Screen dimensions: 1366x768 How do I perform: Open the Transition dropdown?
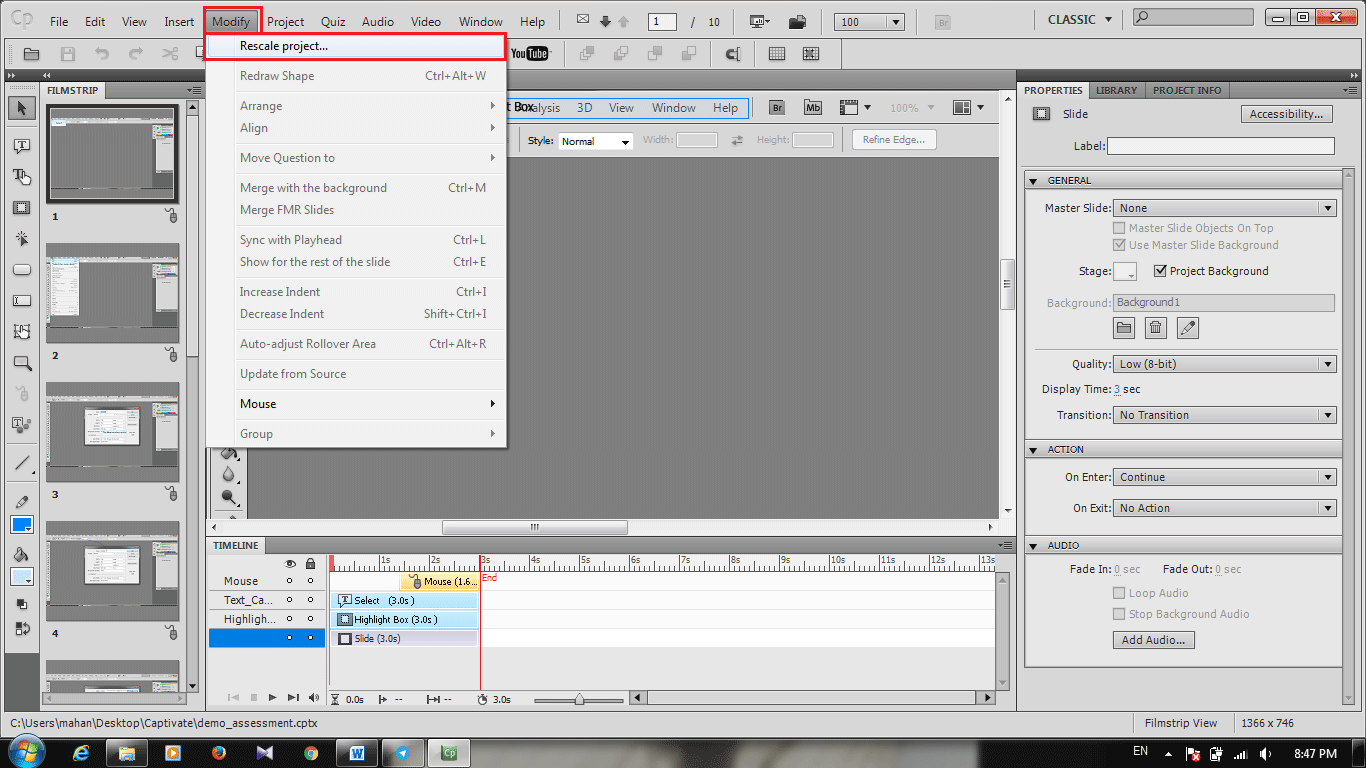coord(1224,415)
